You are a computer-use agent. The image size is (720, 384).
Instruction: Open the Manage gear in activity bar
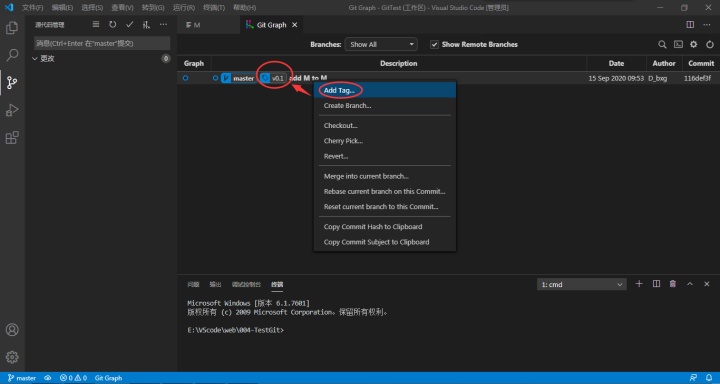tap(12, 357)
